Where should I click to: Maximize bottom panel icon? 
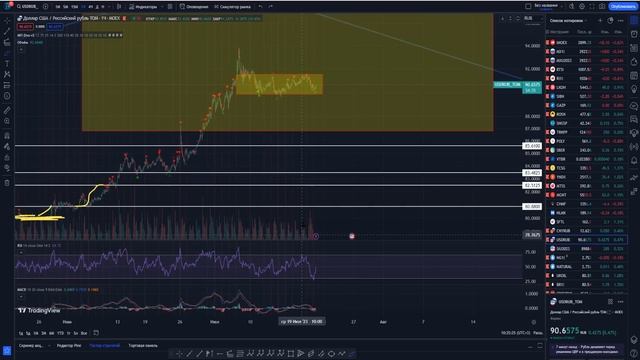[540, 346]
